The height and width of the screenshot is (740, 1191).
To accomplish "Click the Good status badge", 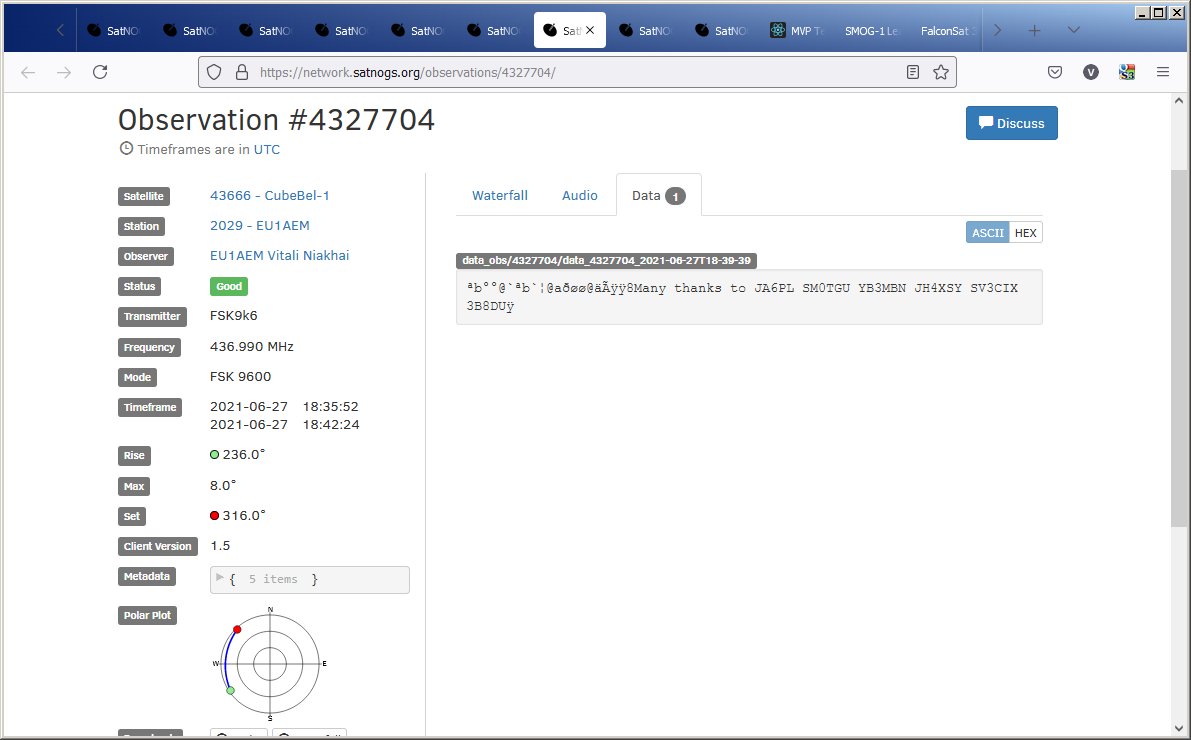I will pos(229,286).
